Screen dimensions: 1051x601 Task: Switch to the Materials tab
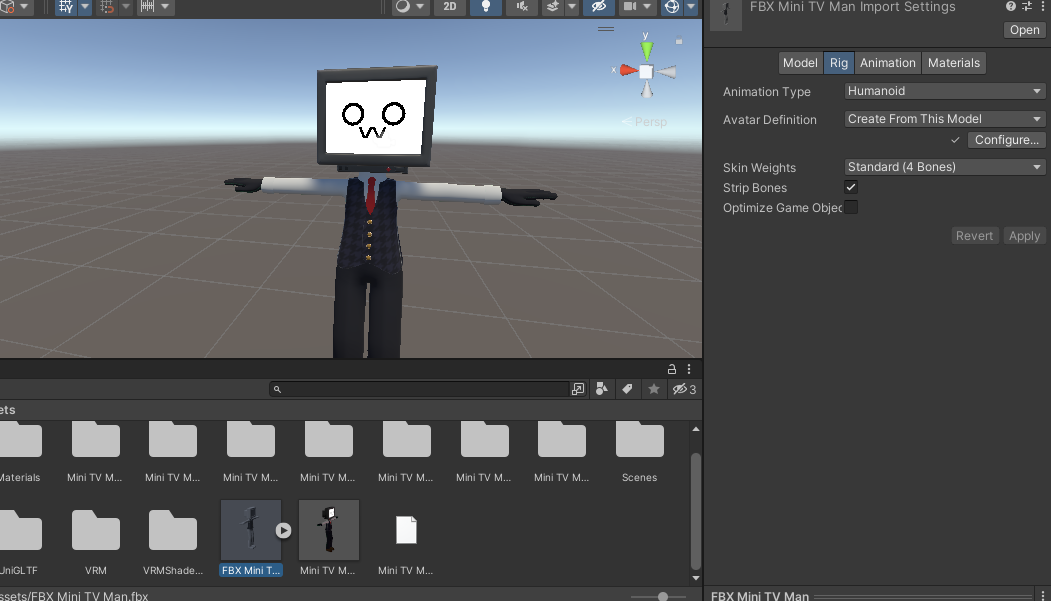(x=954, y=63)
